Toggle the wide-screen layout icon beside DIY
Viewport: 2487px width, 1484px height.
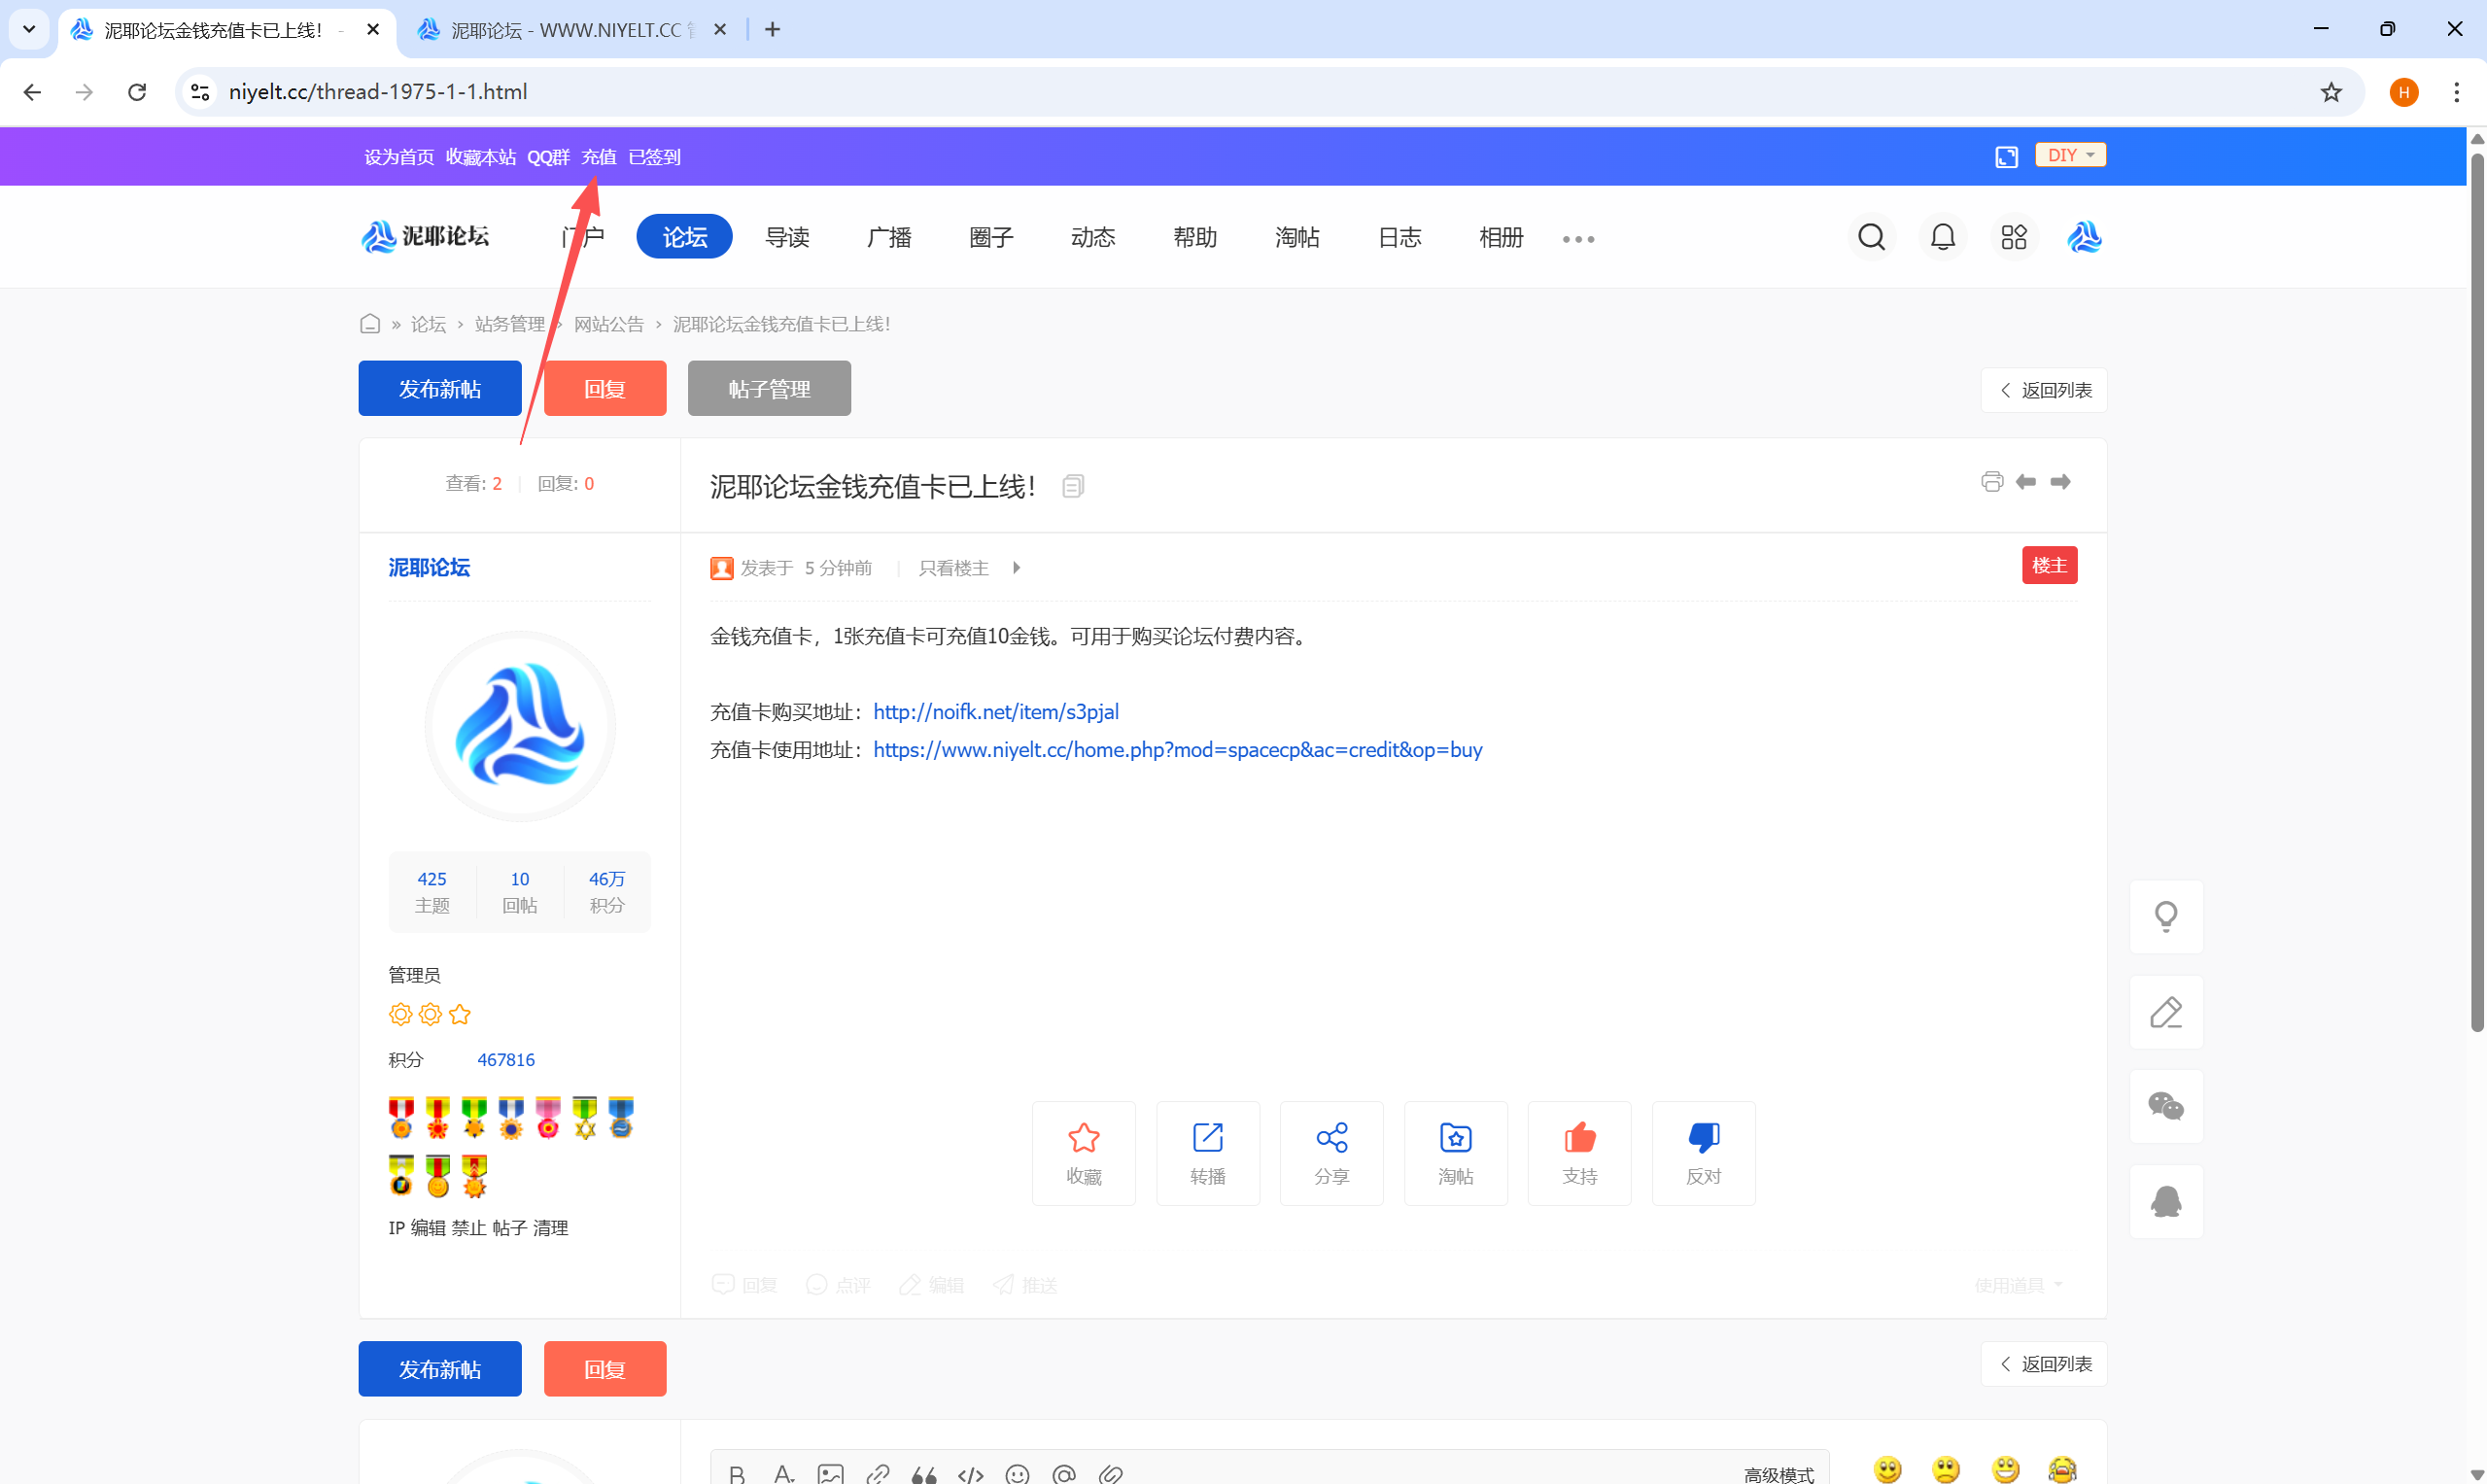point(2006,156)
